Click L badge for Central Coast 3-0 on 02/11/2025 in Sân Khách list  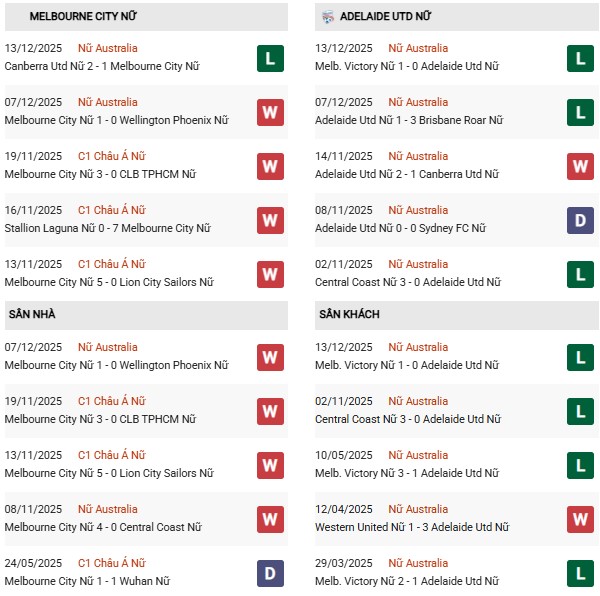(580, 411)
